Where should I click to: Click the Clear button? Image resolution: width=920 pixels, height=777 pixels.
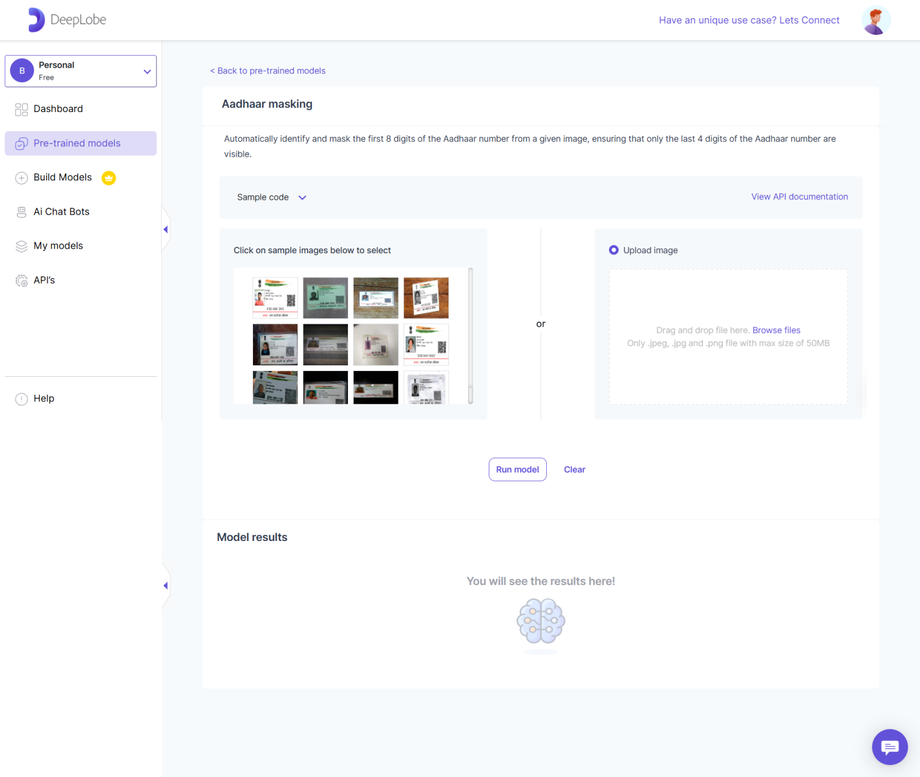point(574,469)
